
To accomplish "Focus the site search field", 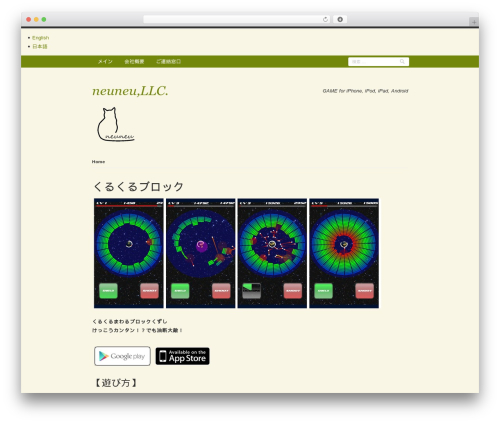I will click(378, 62).
